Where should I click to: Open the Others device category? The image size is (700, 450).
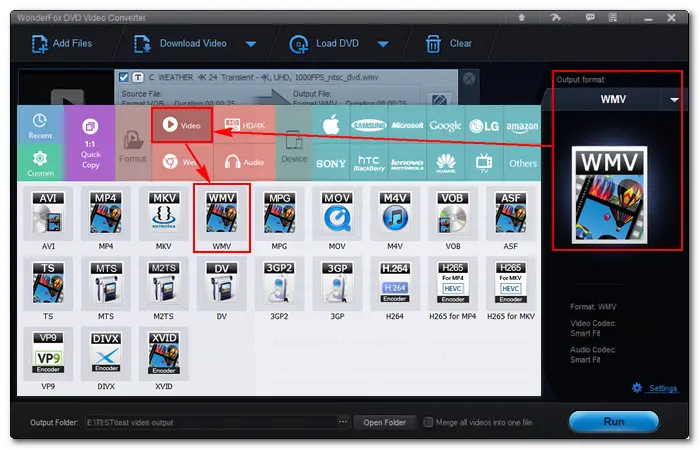(522, 162)
